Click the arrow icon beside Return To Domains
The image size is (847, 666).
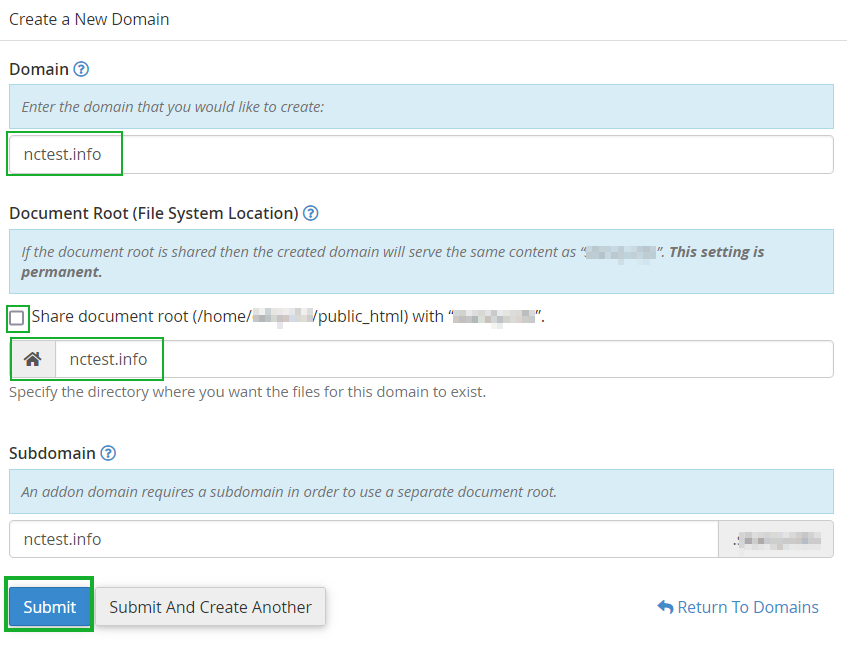pyautogui.click(x=665, y=607)
